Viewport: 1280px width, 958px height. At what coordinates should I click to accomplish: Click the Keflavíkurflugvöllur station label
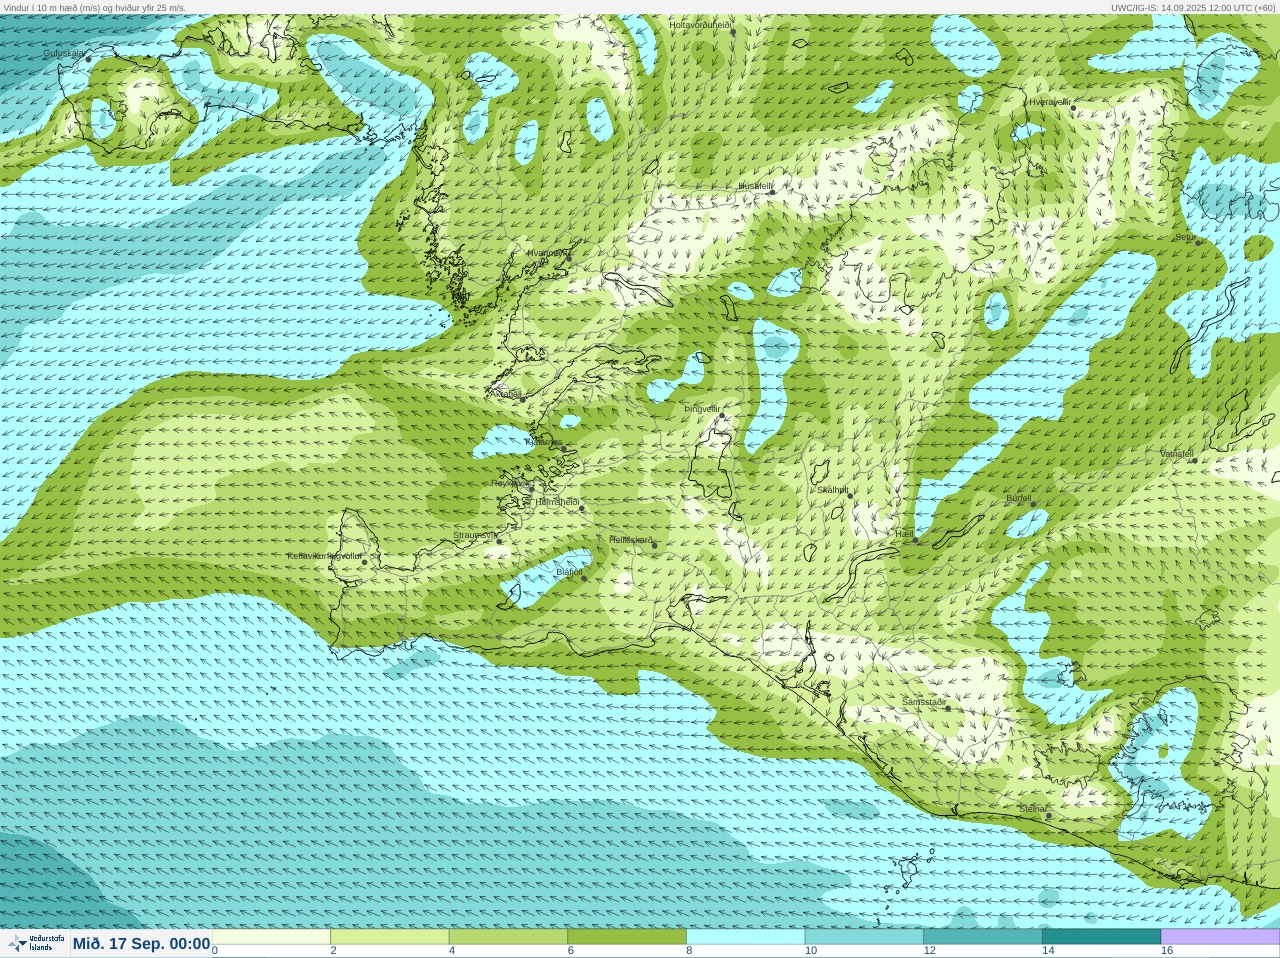pos(324,556)
